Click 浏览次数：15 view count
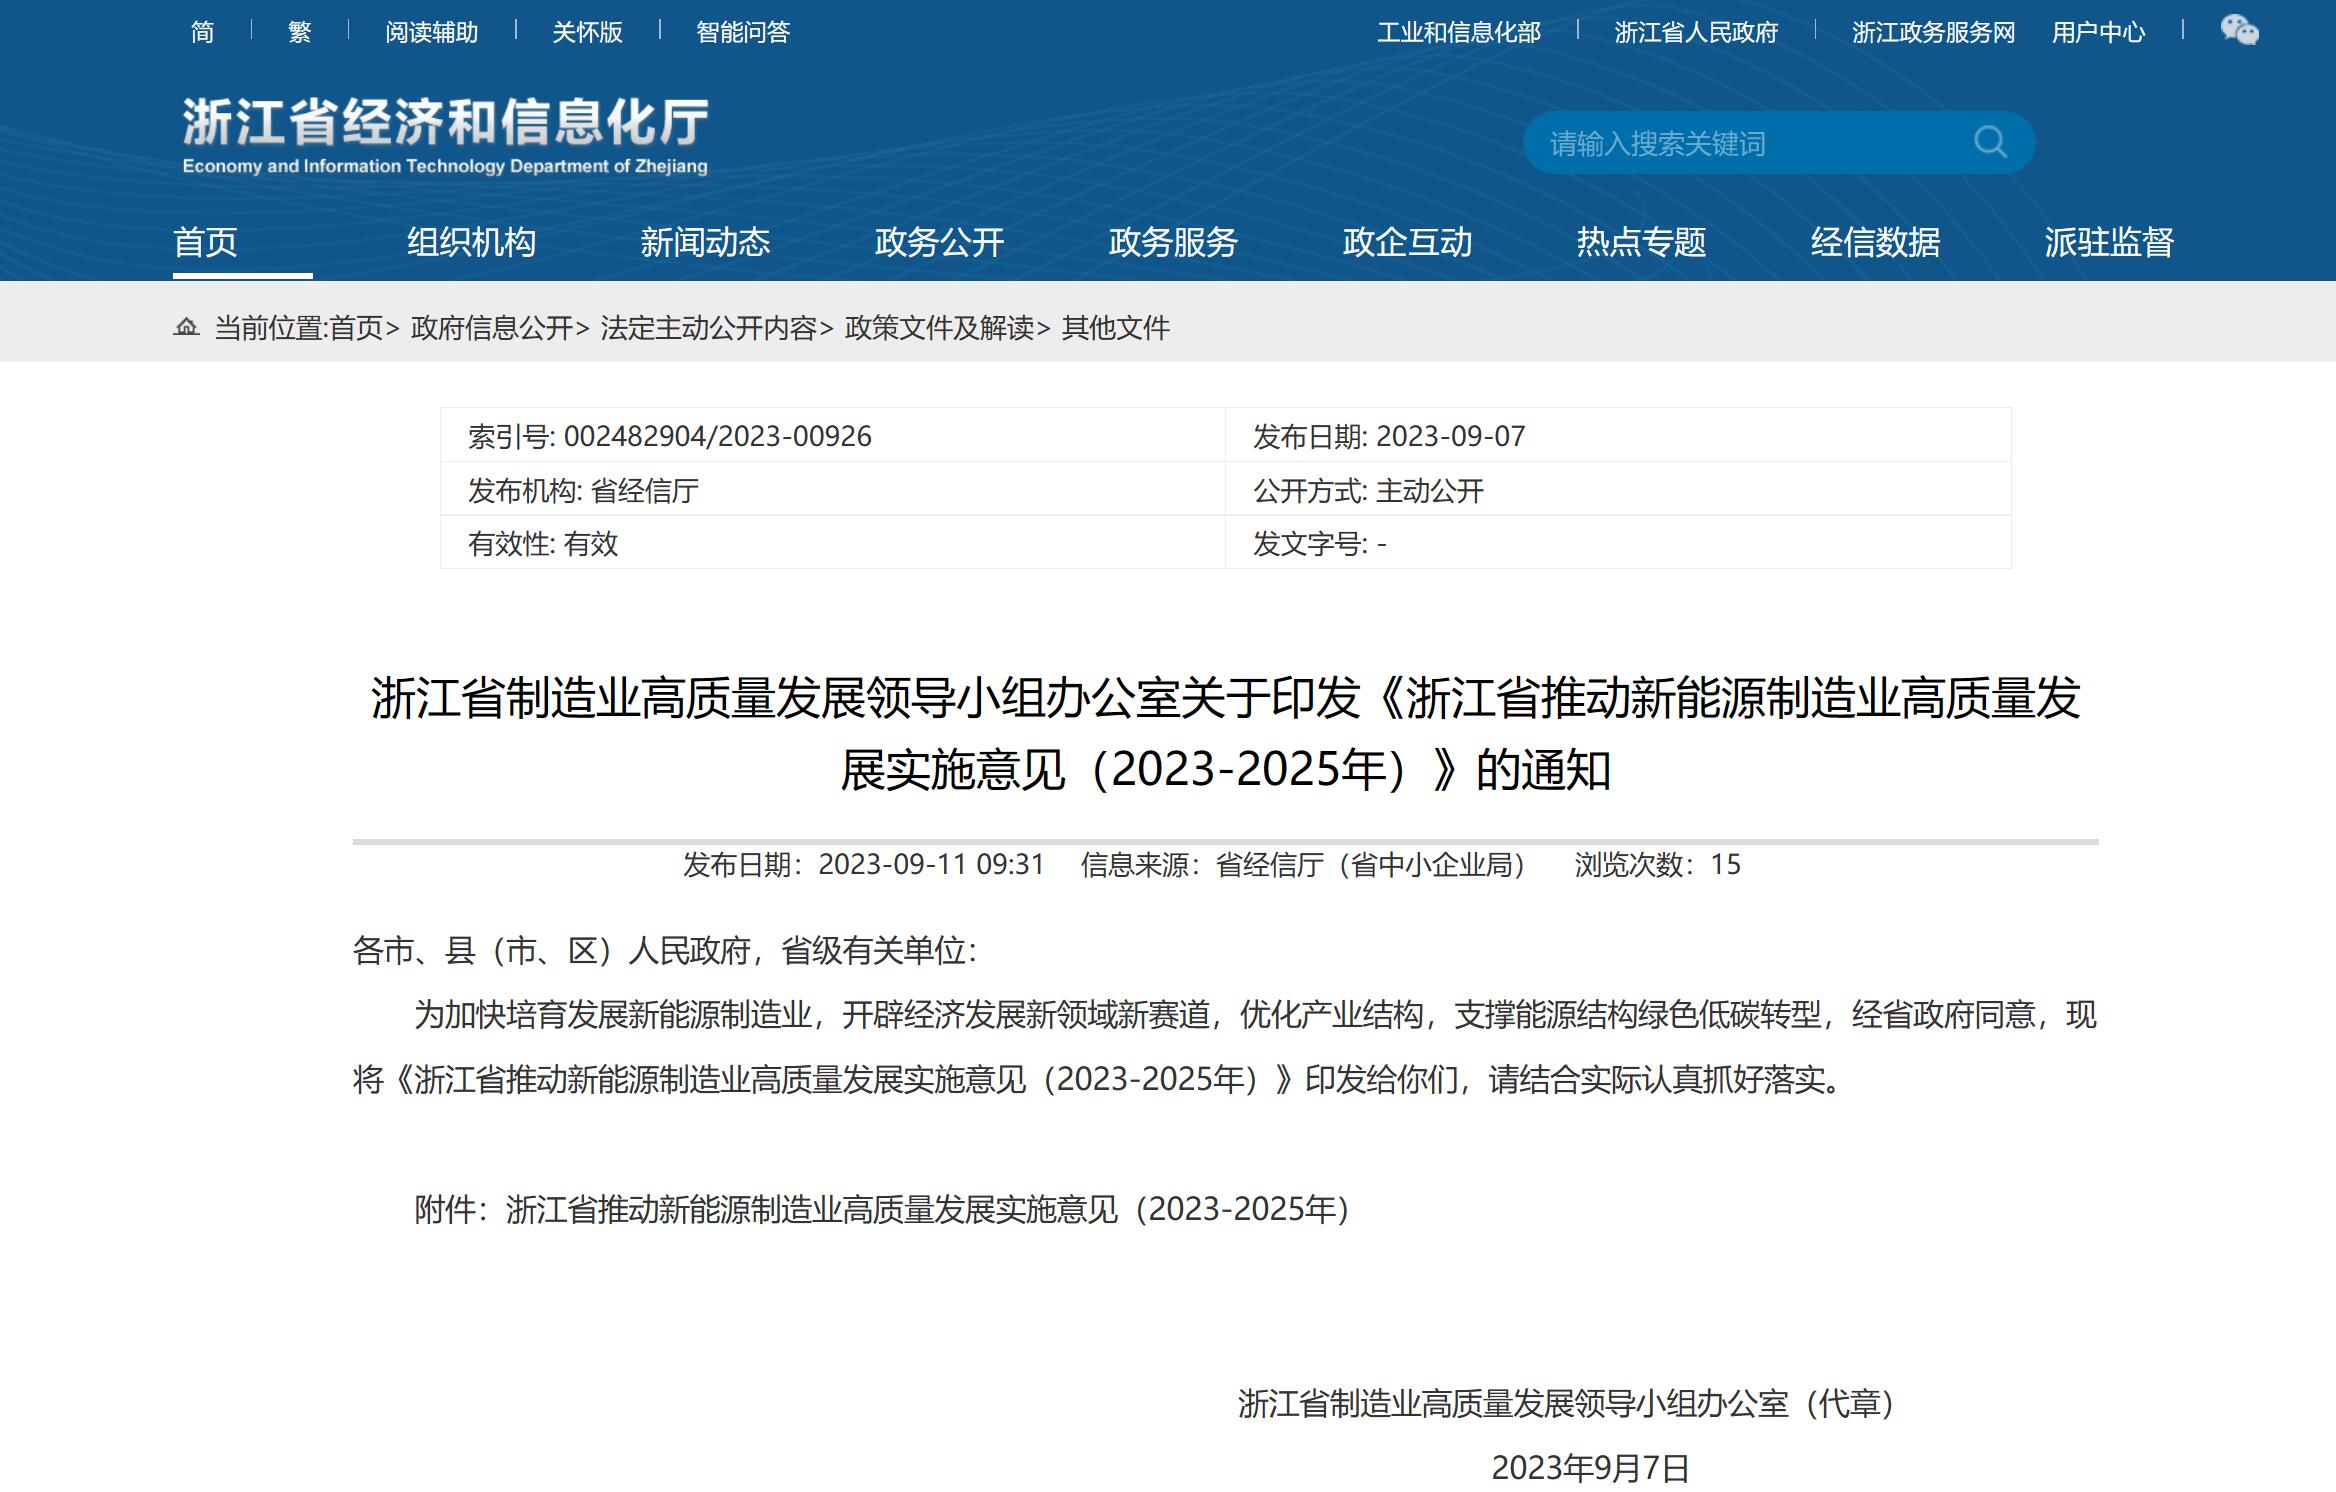Viewport: 2336px width, 1492px height. pos(1658,864)
